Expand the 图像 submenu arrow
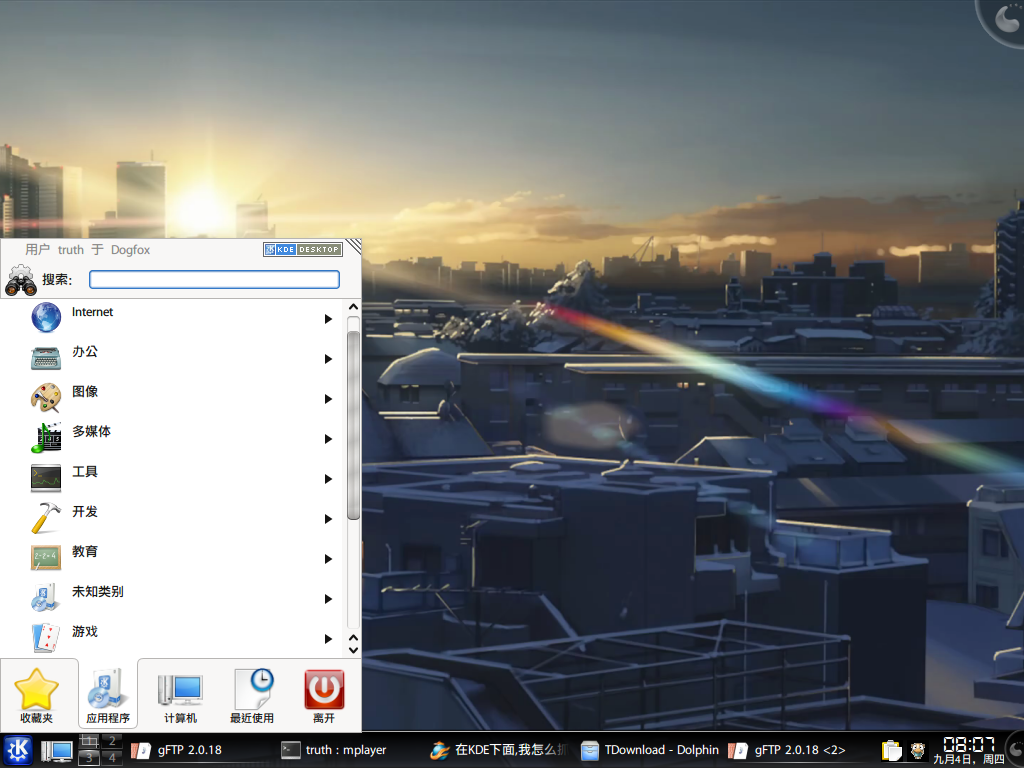The height and width of the screenshot is (768, 1024). coord(328,399)
